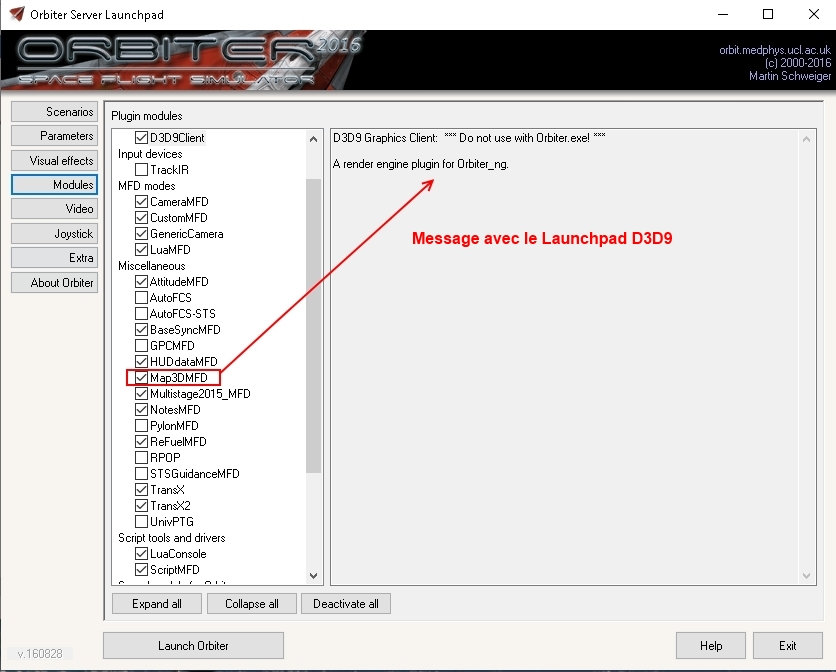Uncheck AttitudeMFD module
The height and width of the screenshot is (672, 836).
141,282
